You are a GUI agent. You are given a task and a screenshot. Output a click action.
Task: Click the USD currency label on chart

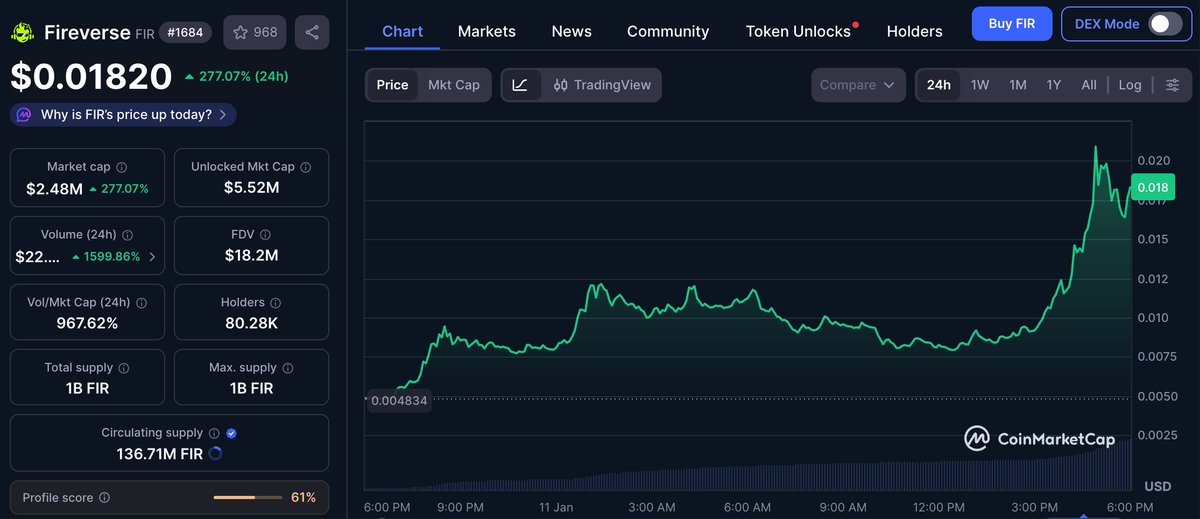[x=1157, y=487]
